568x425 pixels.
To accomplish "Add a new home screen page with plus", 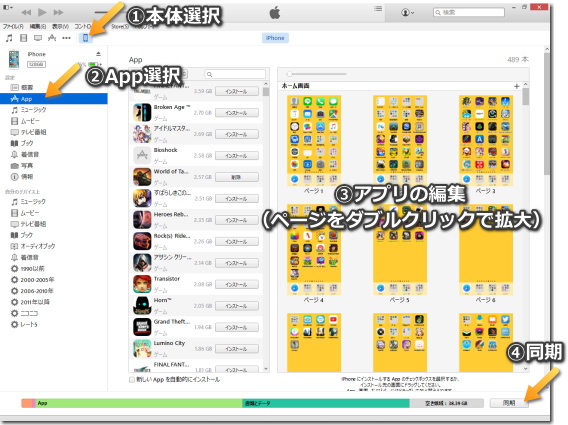I will tap(517, 86).
